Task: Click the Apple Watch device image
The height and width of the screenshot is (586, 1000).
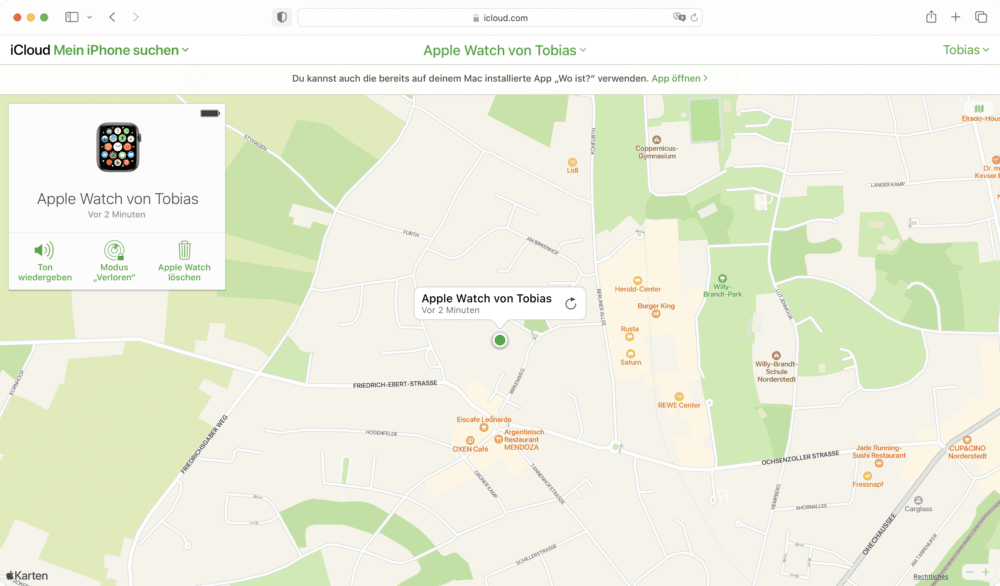Action: click(x=118, y=147)
